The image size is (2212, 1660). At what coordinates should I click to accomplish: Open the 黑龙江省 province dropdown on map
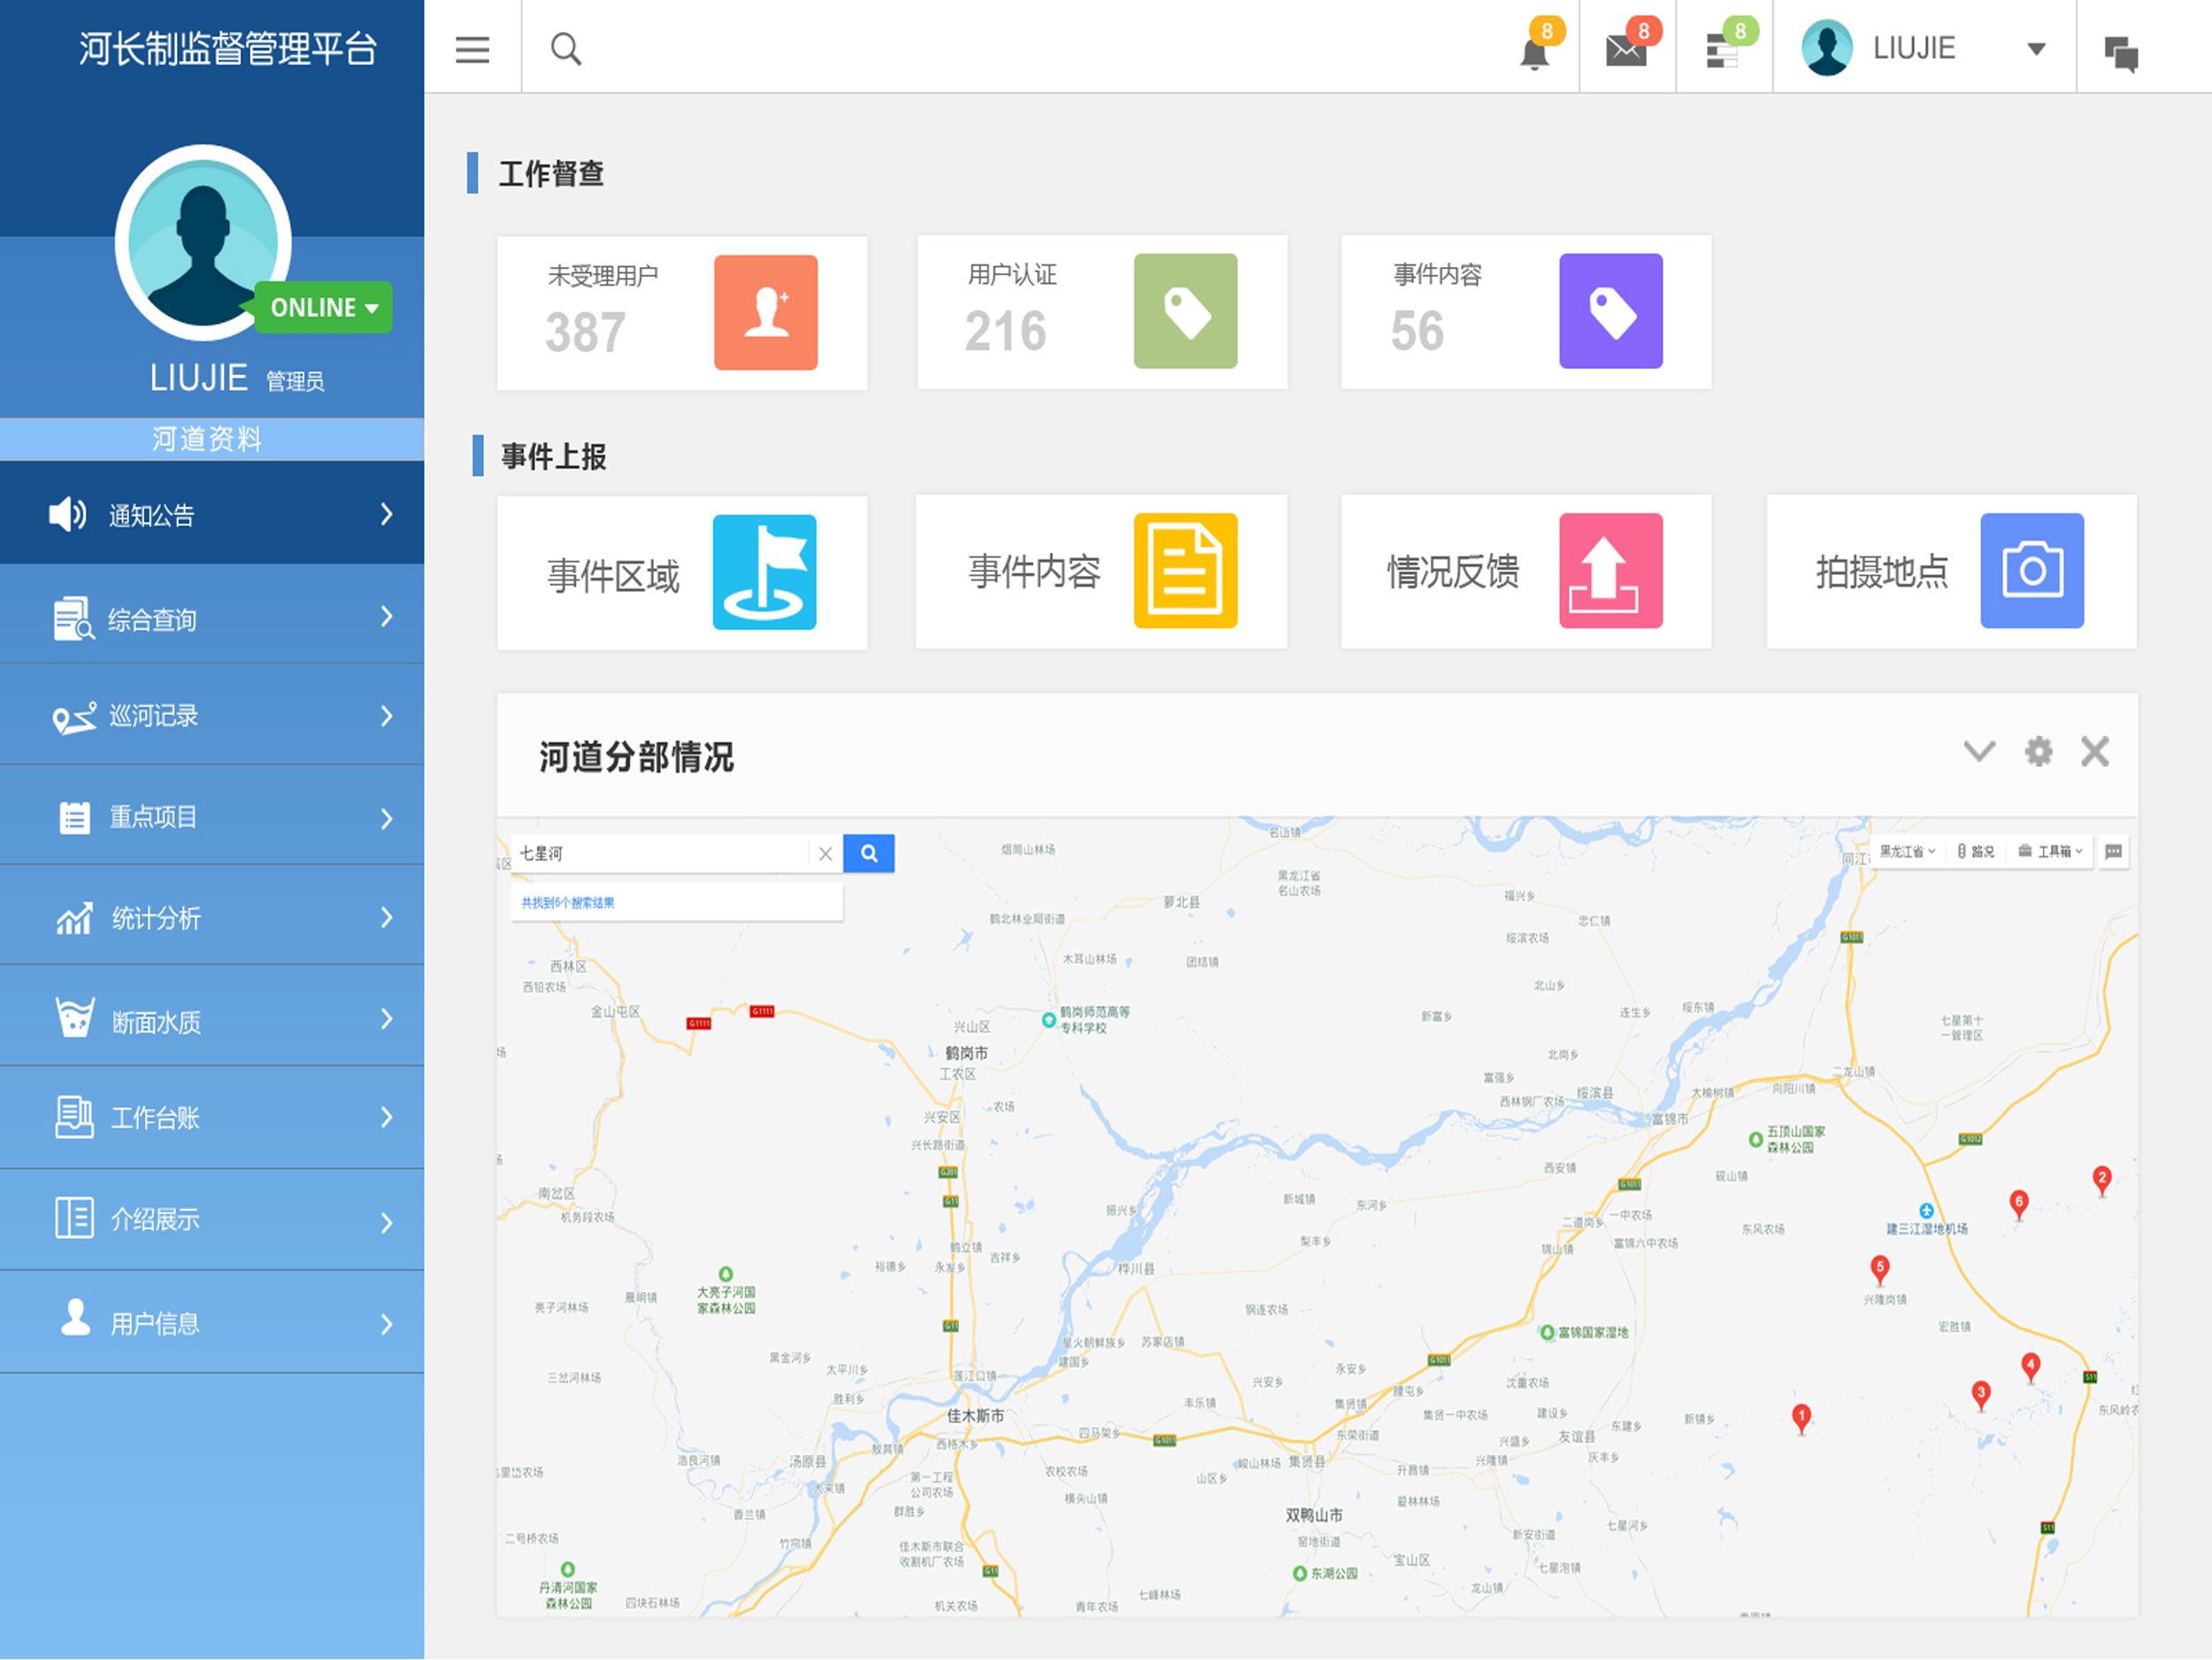coord(1906,852)
